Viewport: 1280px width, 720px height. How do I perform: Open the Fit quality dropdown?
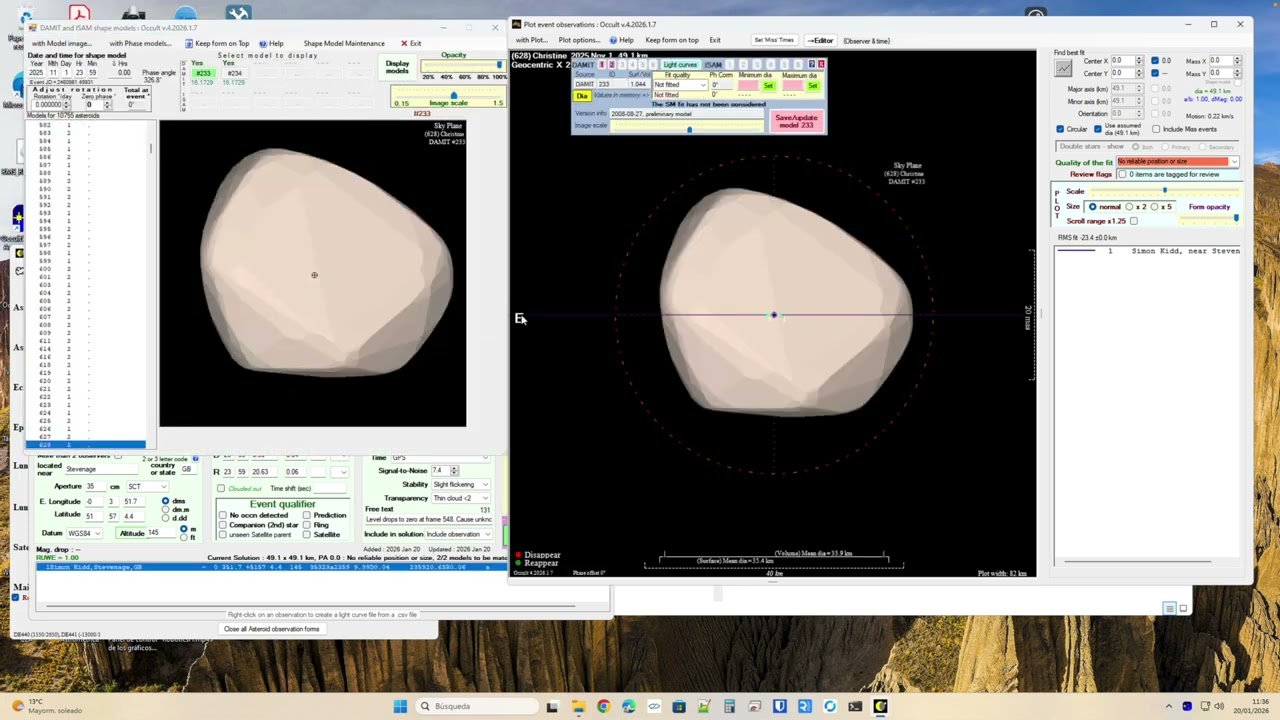tap(680, 85)
